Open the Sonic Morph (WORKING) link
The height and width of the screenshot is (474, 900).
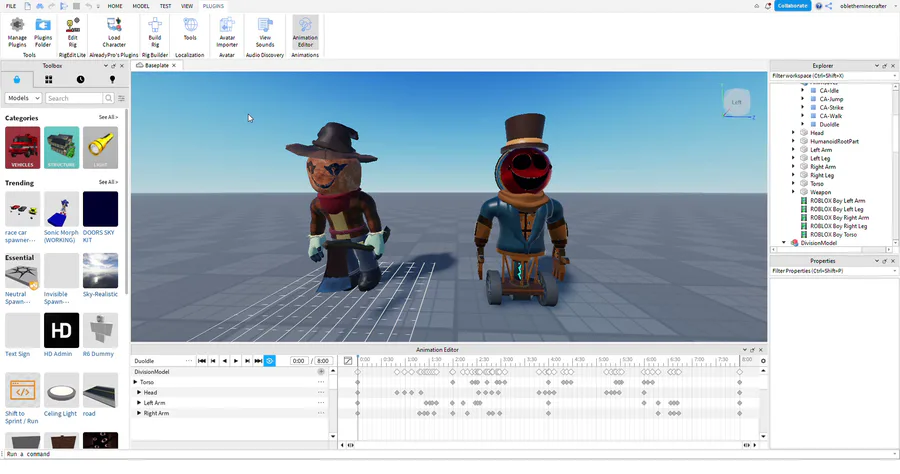61,236
